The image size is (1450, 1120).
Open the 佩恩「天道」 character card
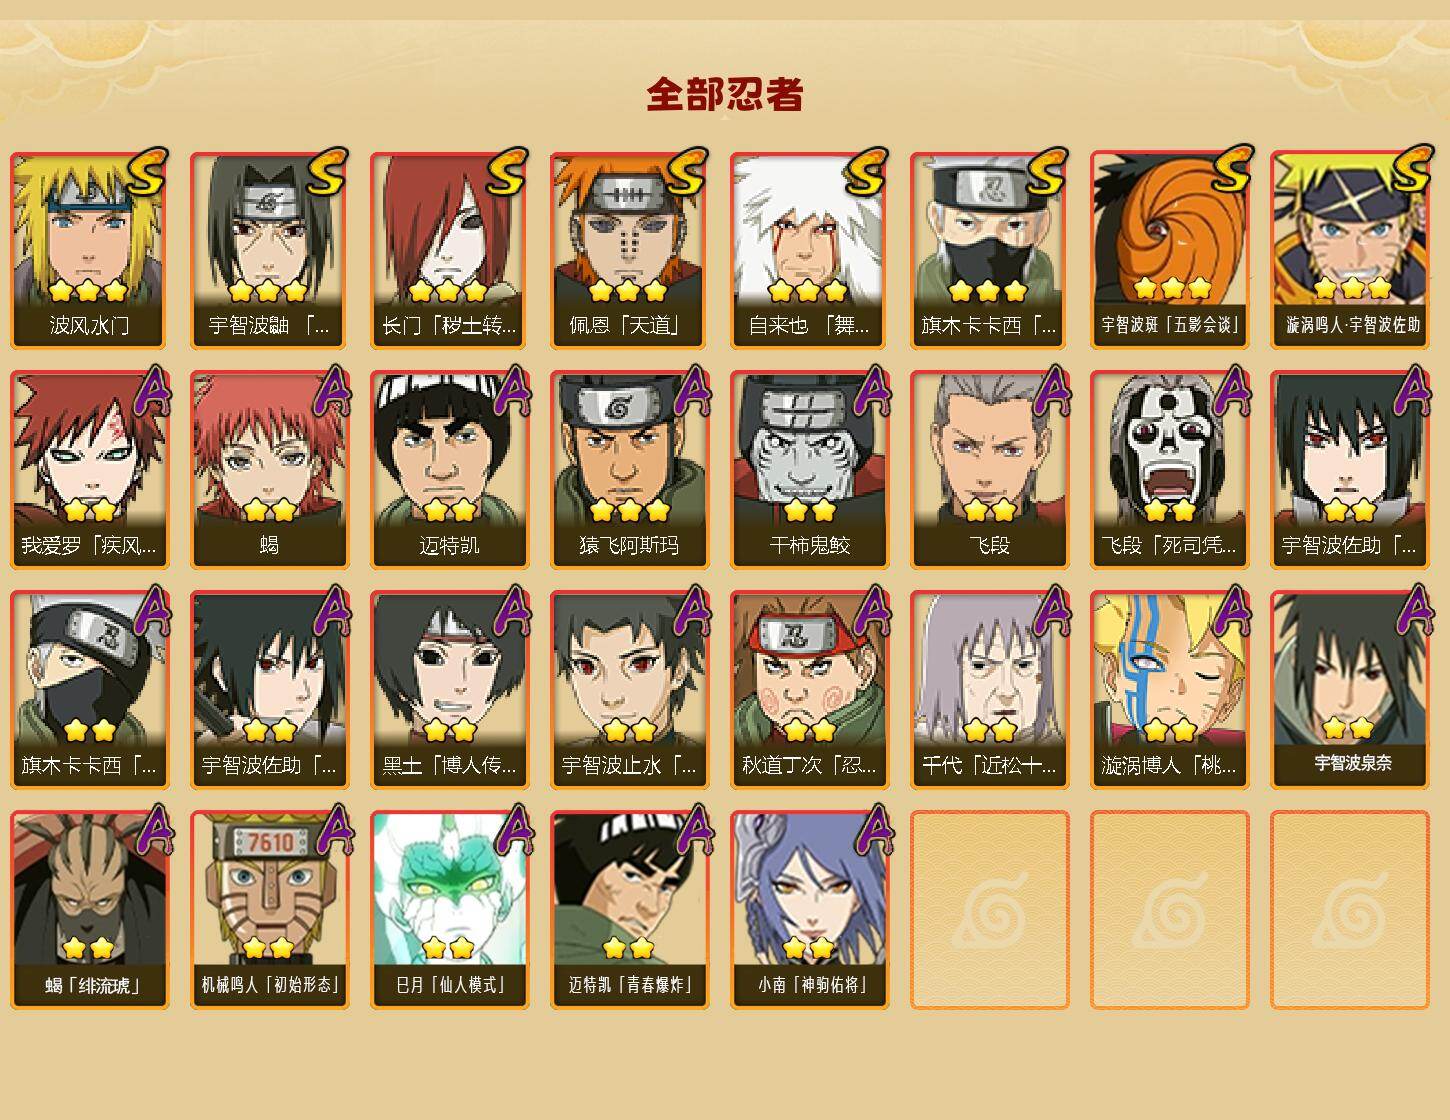point(629,250)
